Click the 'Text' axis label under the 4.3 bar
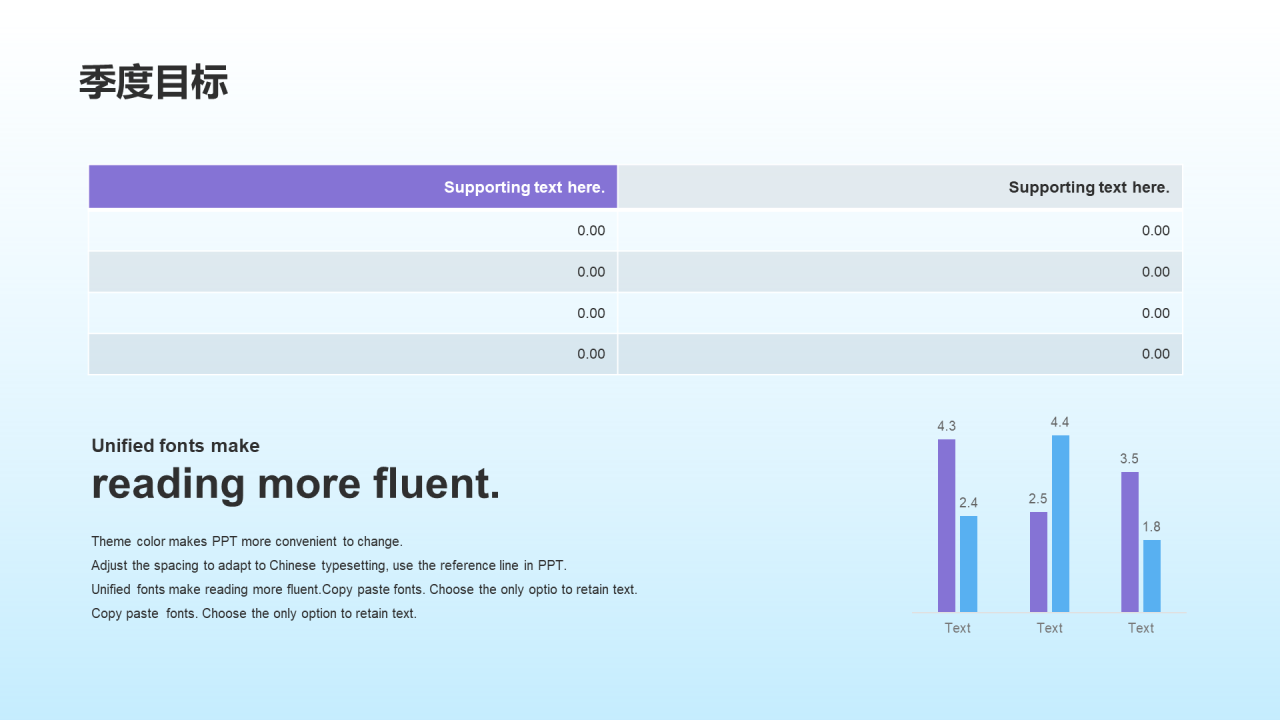Image resolution: width=1280 pixels, height=720 pixels. click(958, 628)
